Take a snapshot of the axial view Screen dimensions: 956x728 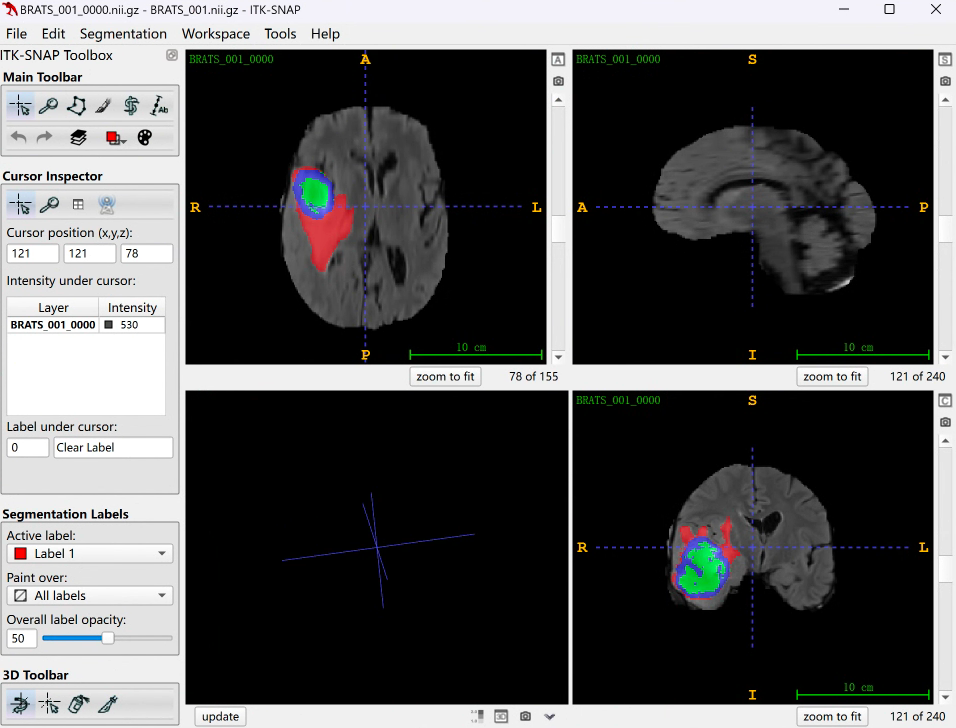tap(558, 81)
